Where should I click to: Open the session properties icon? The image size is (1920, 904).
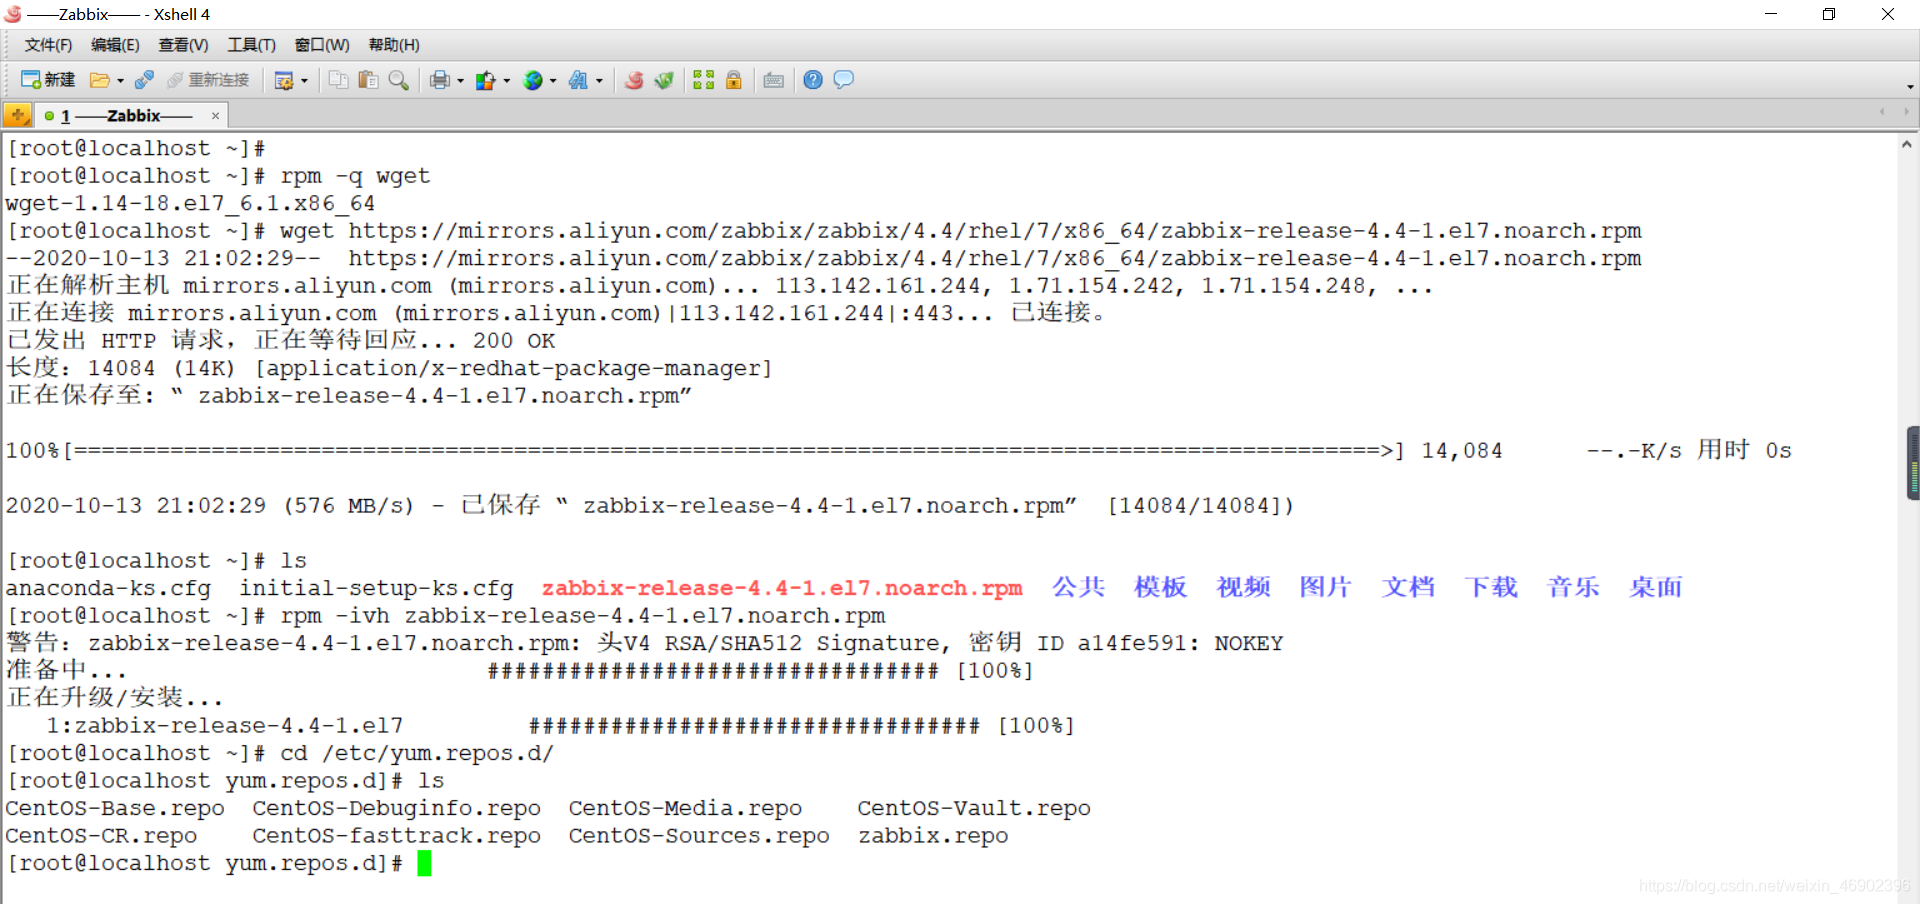(x=284, y=80)
